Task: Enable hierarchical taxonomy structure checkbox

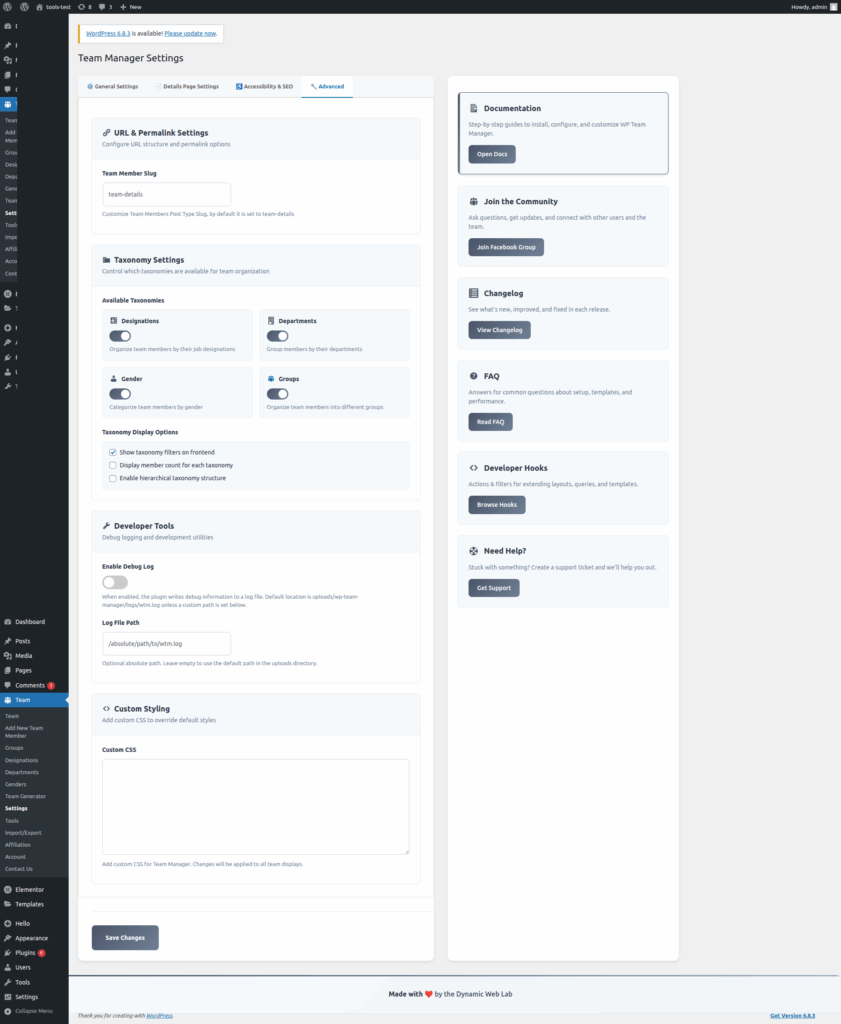Action: [x=113, y=478]
